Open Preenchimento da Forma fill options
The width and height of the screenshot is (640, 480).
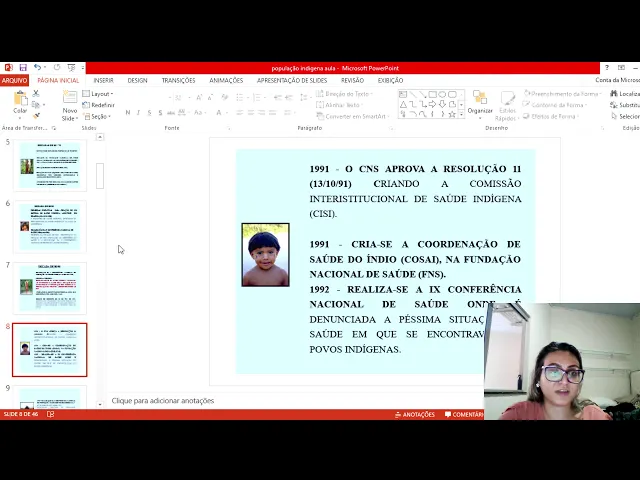pyautogui.click(x=562, y=94)
